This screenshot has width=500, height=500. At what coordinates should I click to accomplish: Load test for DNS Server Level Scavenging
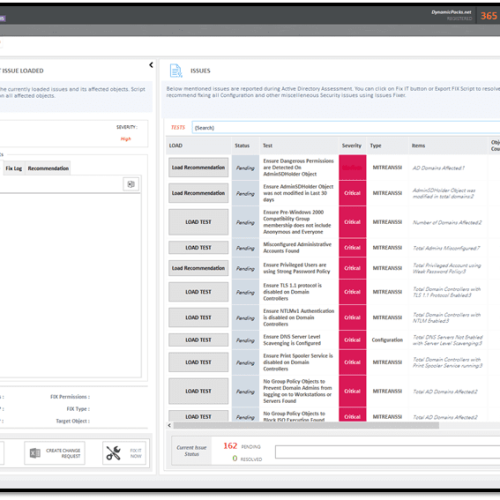point(198,340)
